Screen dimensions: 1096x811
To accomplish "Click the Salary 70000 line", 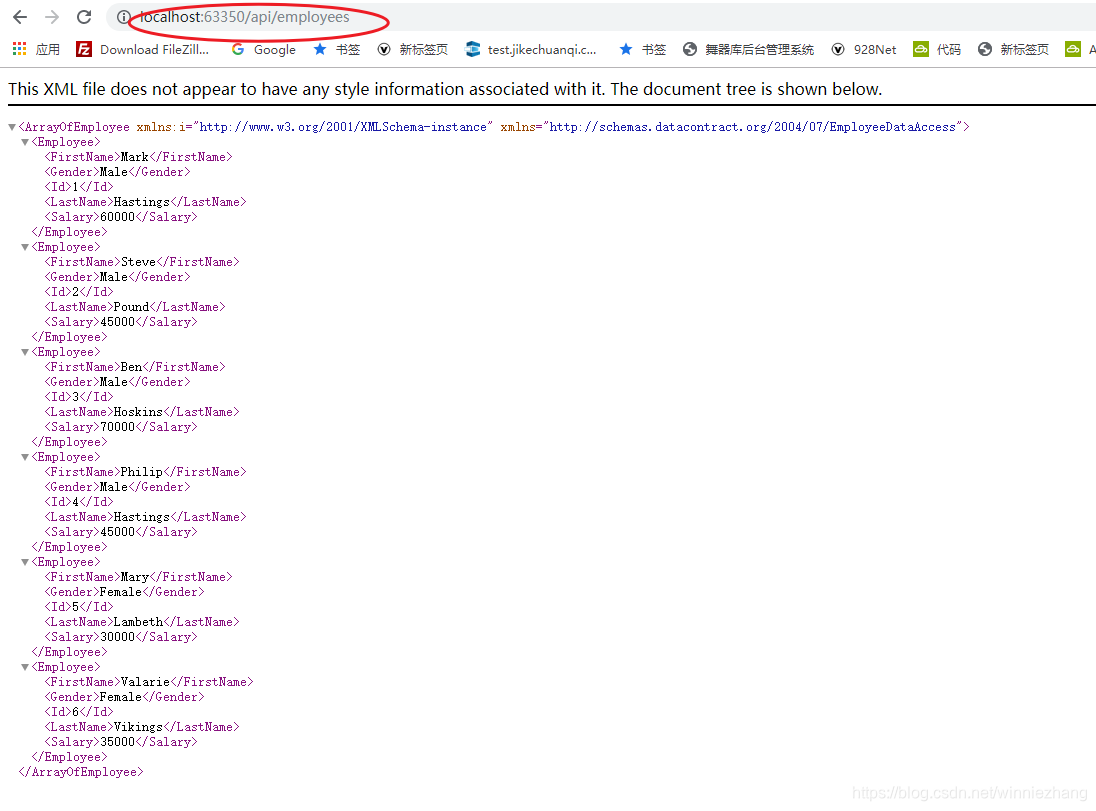I will click(x=121, y=427).
